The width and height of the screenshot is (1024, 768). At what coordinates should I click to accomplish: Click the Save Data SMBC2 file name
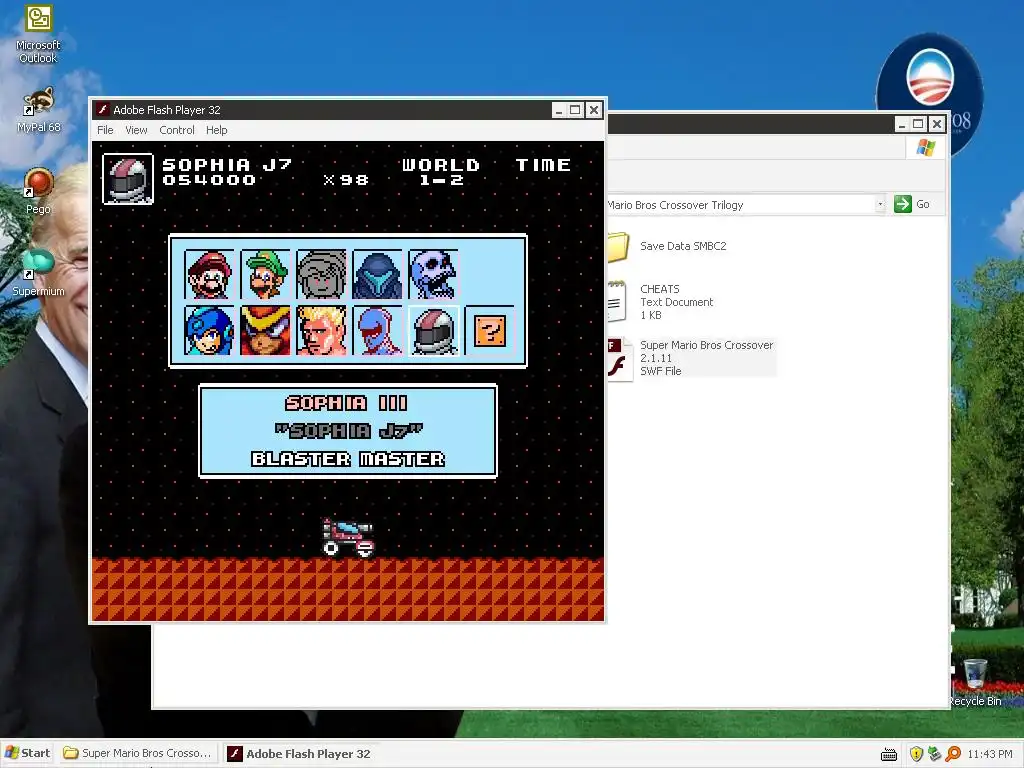click(683, 246)
